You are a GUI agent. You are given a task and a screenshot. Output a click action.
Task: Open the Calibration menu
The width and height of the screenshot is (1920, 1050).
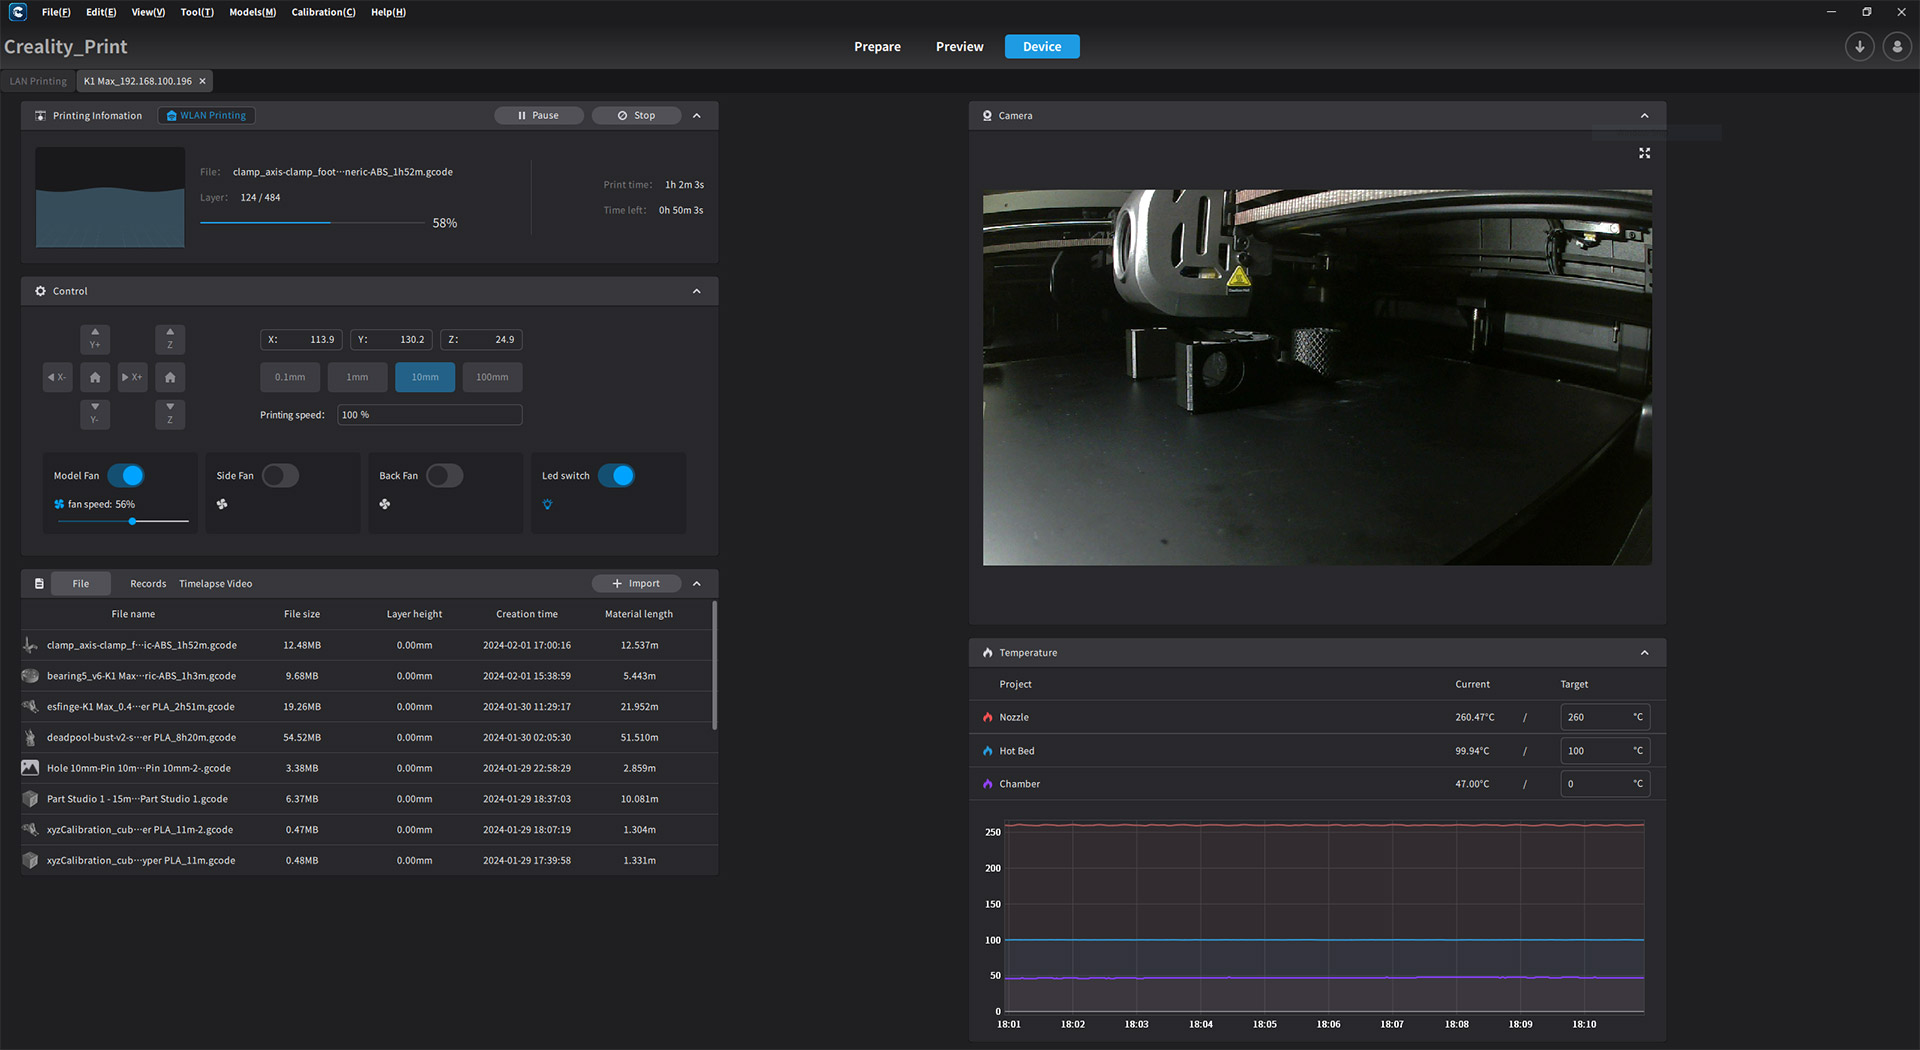point(323,12)
